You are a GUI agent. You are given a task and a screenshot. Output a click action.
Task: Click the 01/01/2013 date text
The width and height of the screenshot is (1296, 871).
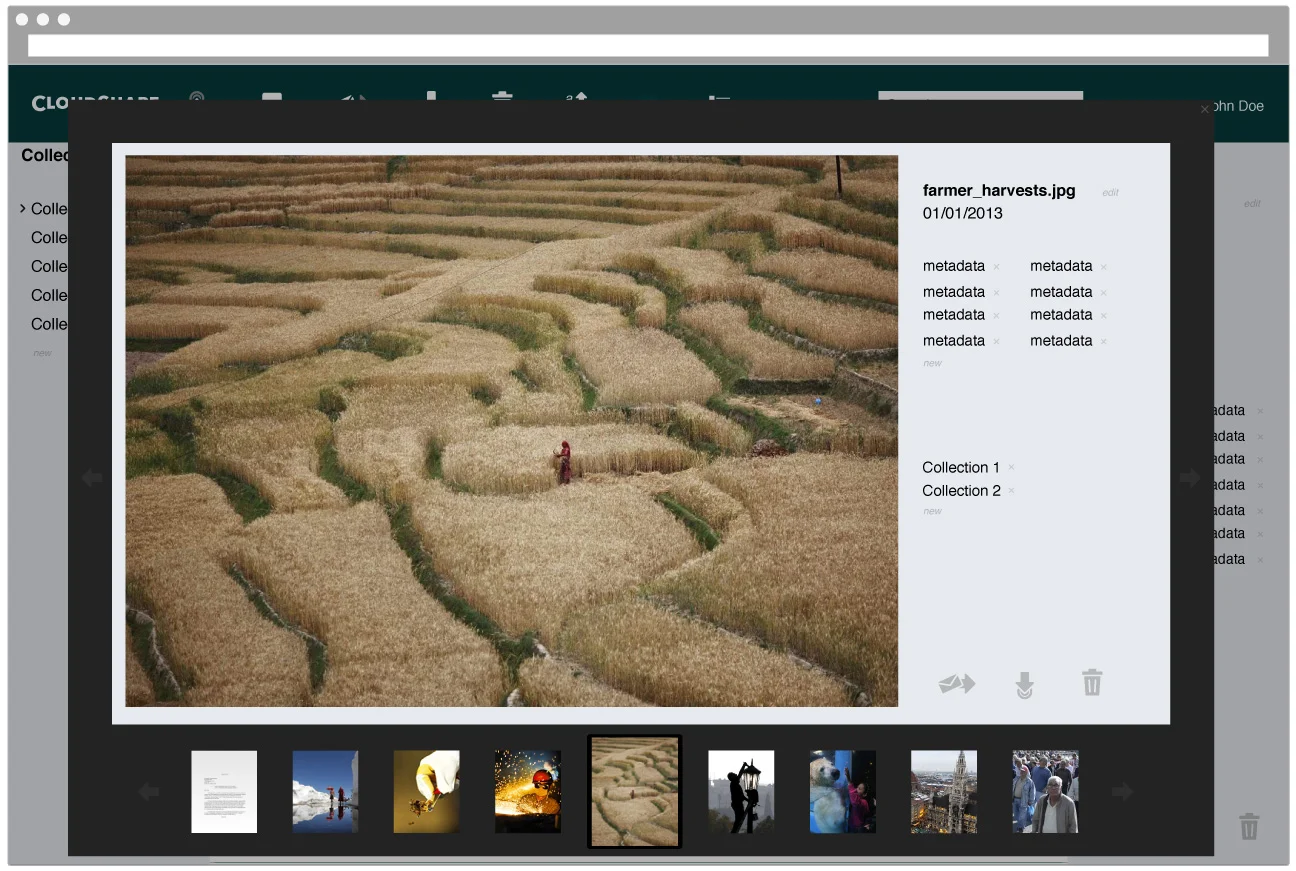(962, 213)
